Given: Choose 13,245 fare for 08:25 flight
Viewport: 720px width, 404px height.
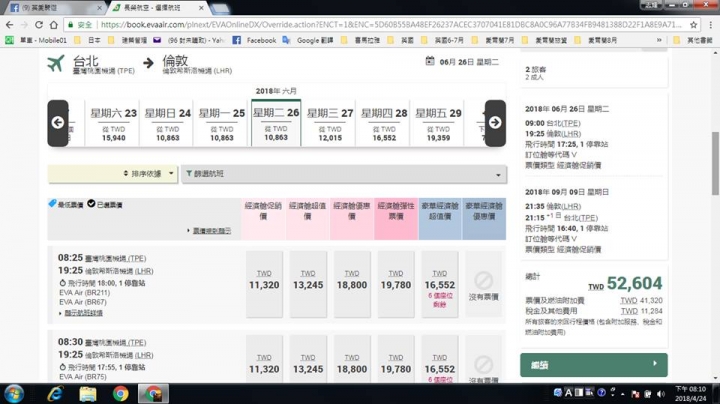Looking at the screenshot, I should tap(308, 284).
